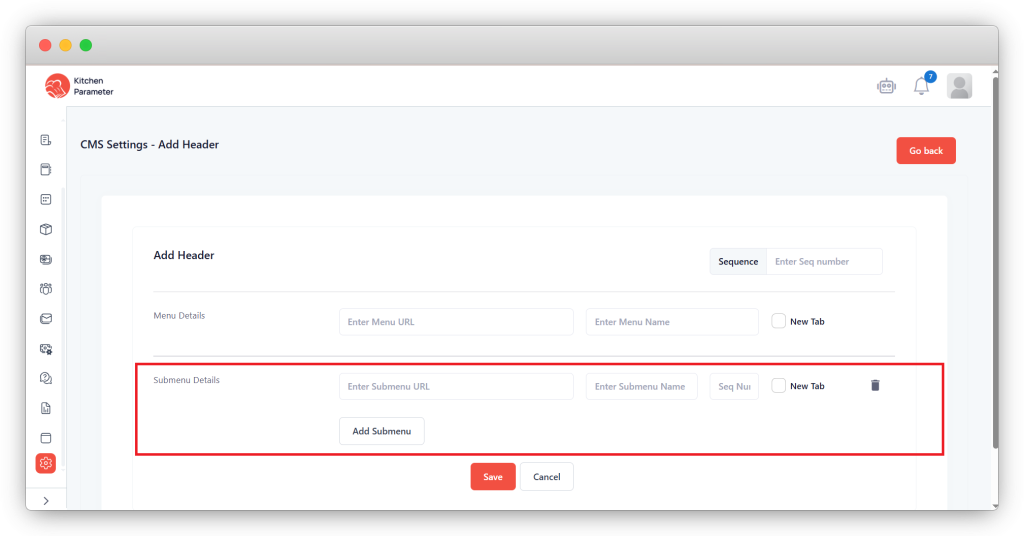This screenshot has width=1024, height=536.
Task: Delete submenu row with trash icon
Action: (875, 385)
